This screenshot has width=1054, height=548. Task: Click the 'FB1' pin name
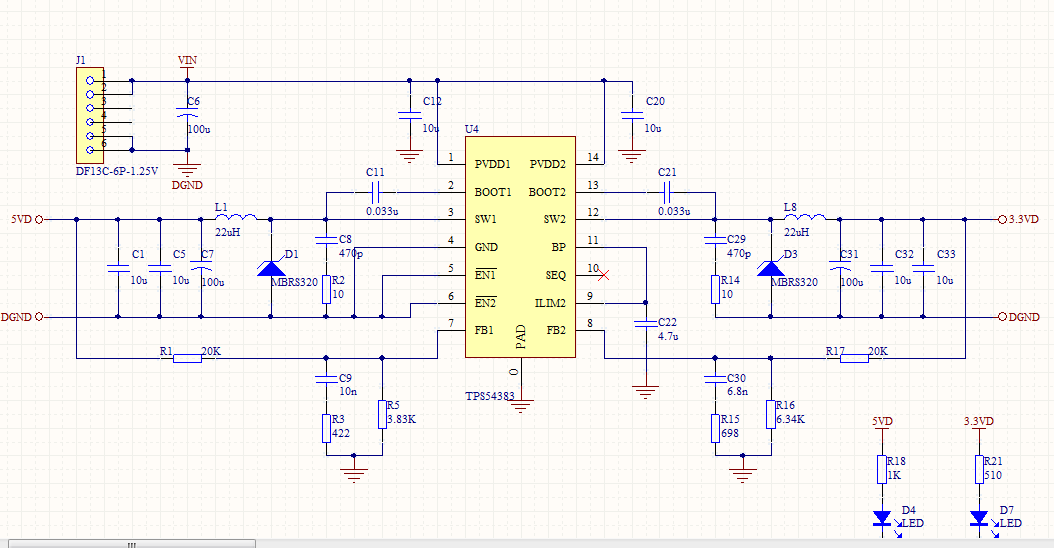point(484,330)
